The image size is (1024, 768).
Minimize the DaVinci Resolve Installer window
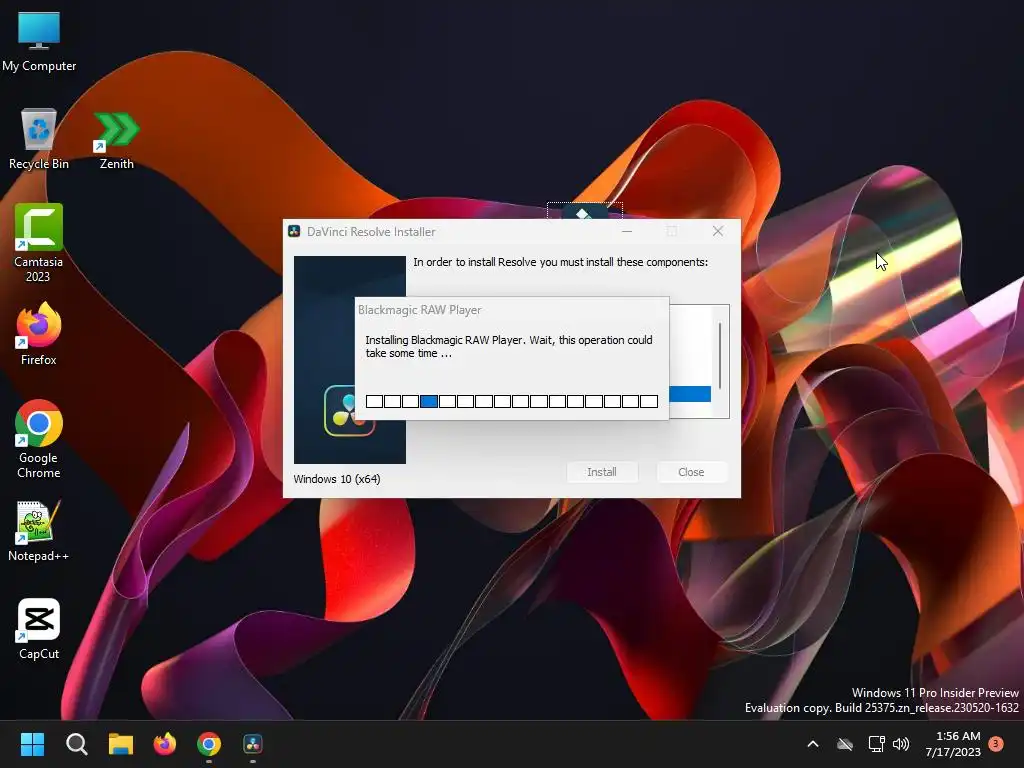click(x=627, y=231)
